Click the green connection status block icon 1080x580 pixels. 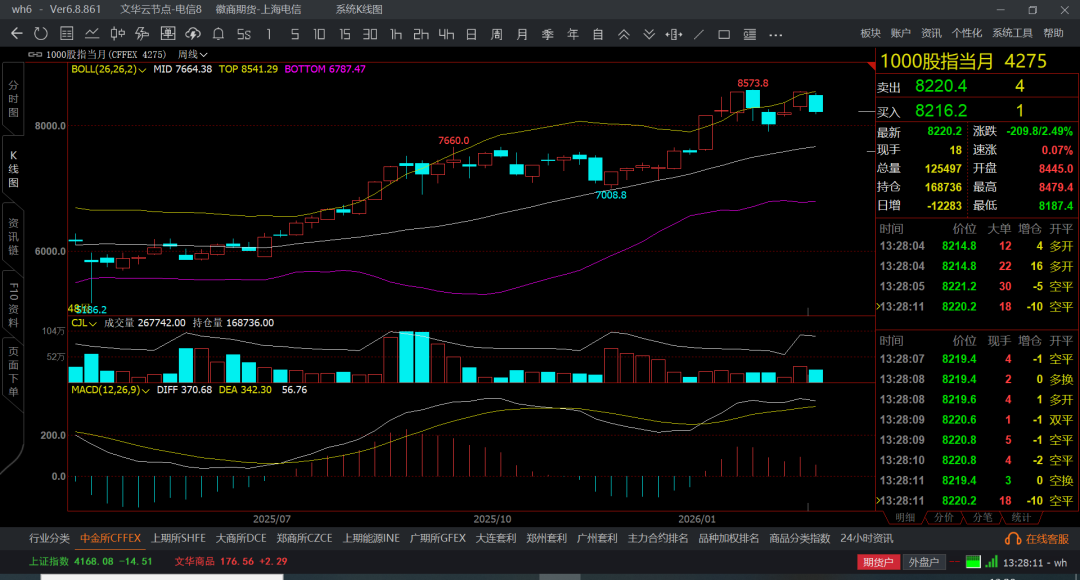tap(973, 562)
